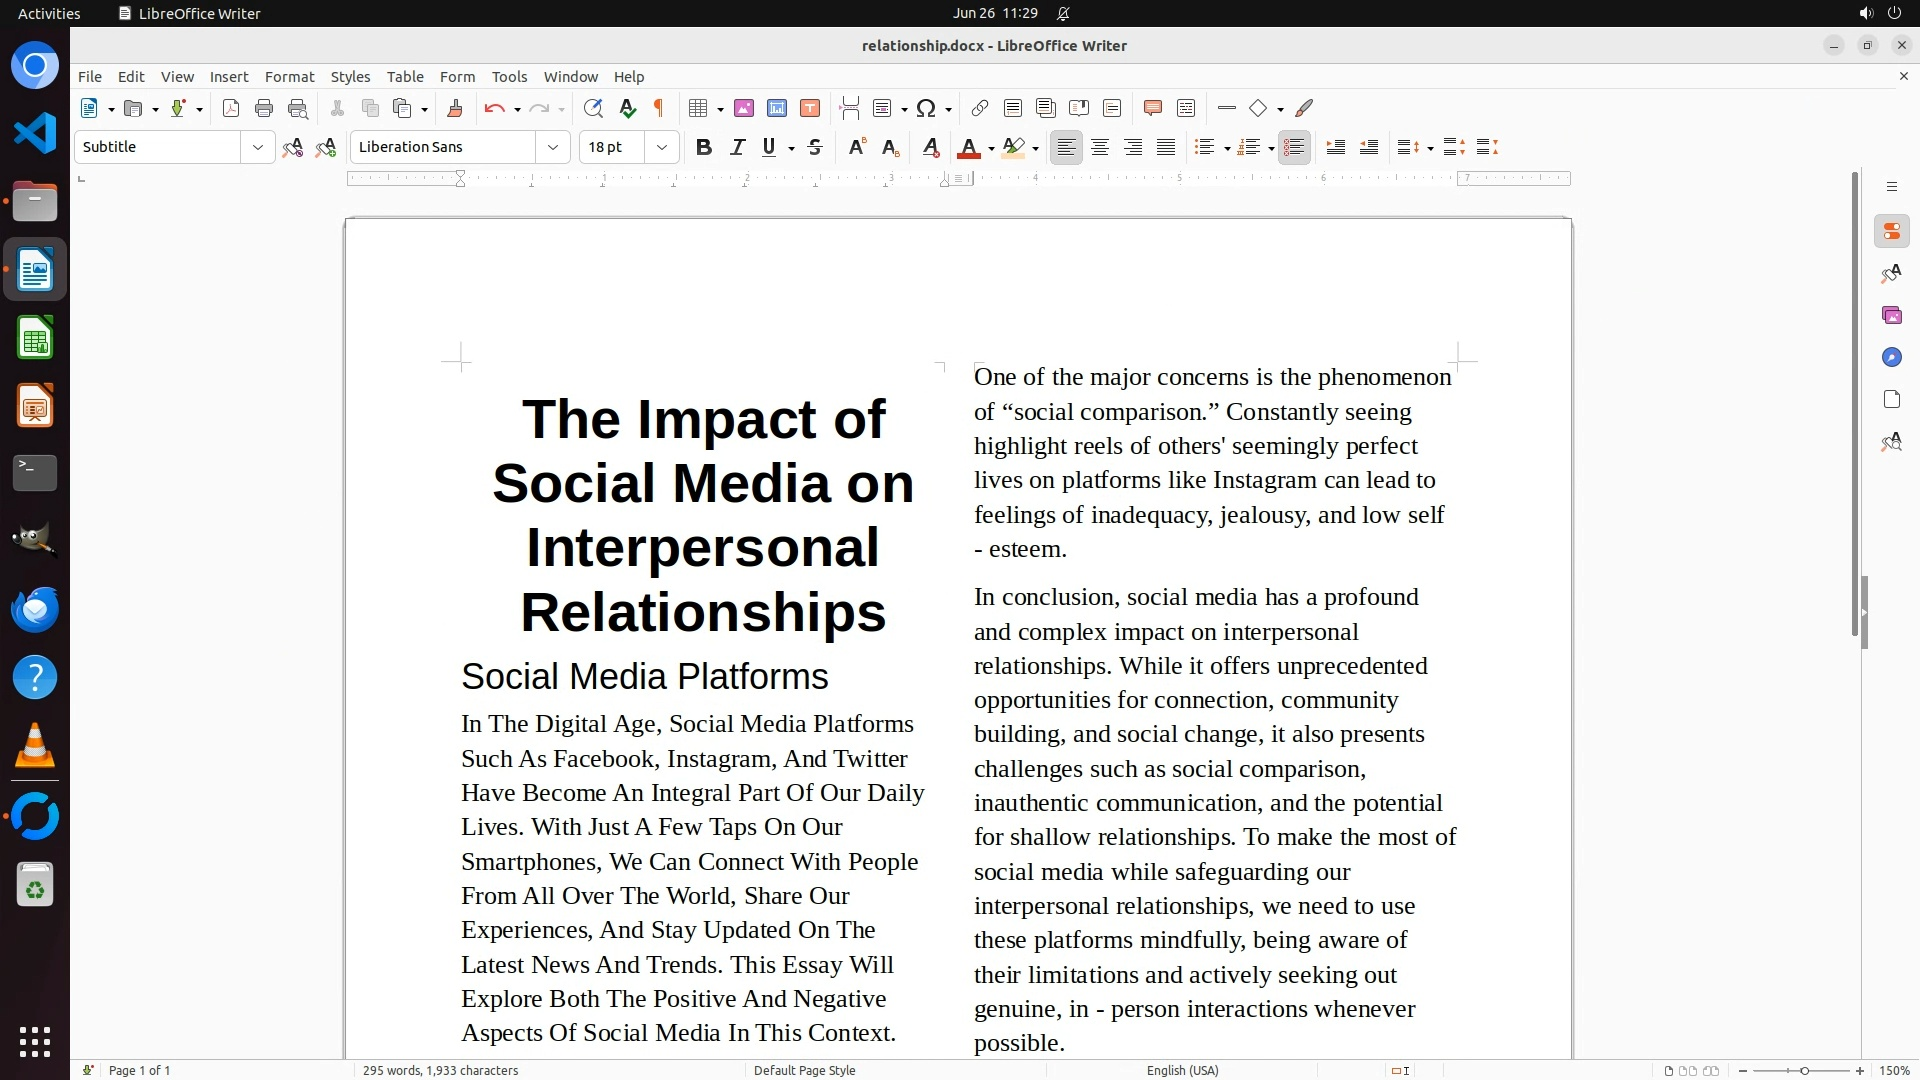Screen dimensions: 1920x1080
Task: Click the font name input field
Action: tap(443, 148)
